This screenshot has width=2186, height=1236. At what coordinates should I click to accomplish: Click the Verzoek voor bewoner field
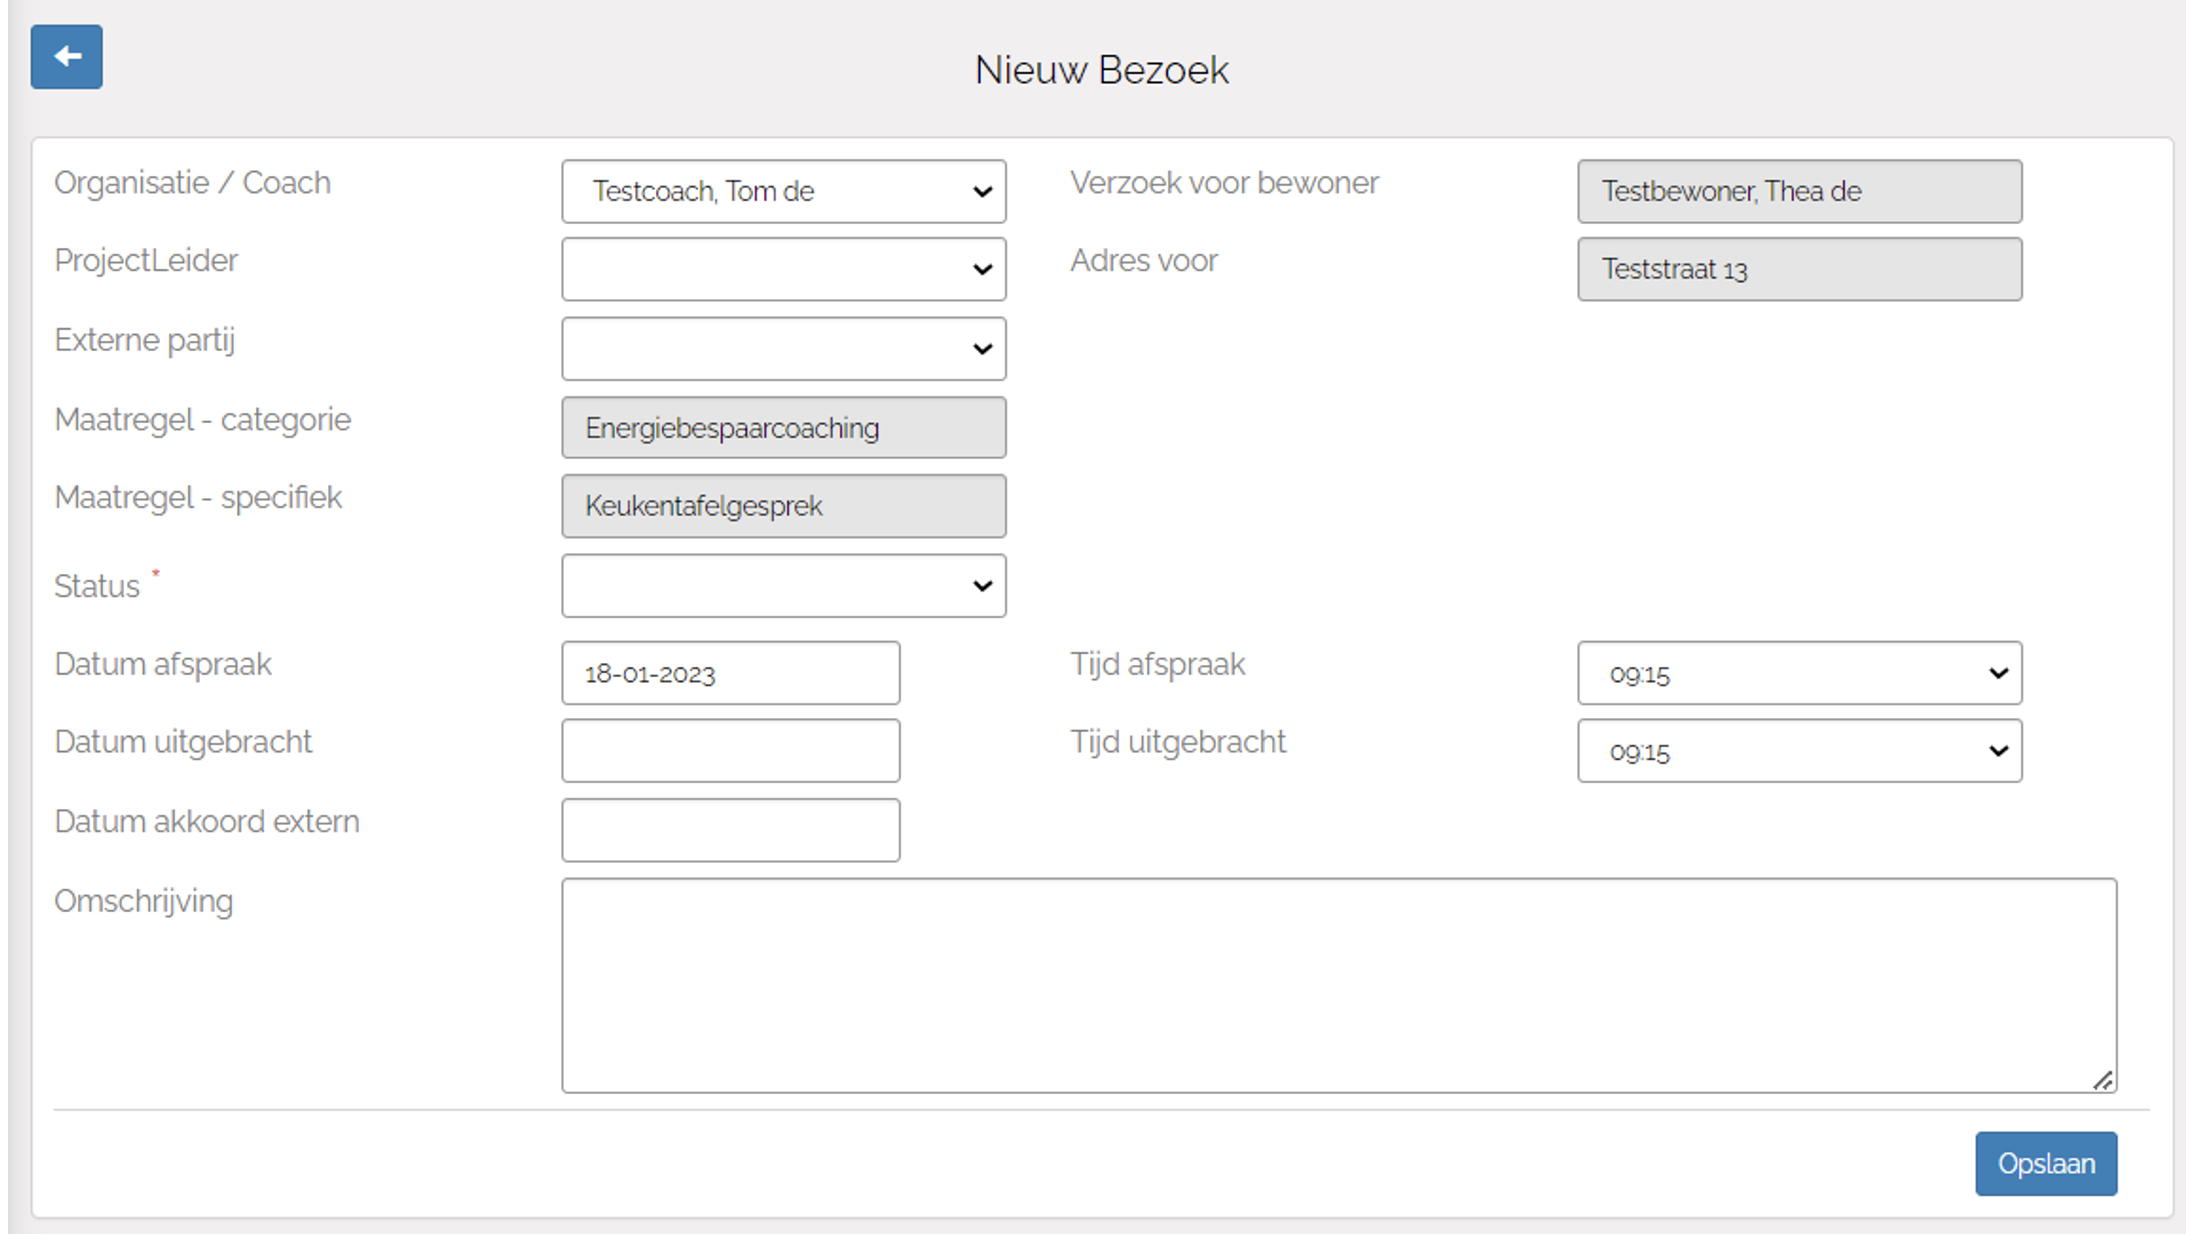click(x=1798, y=191)
